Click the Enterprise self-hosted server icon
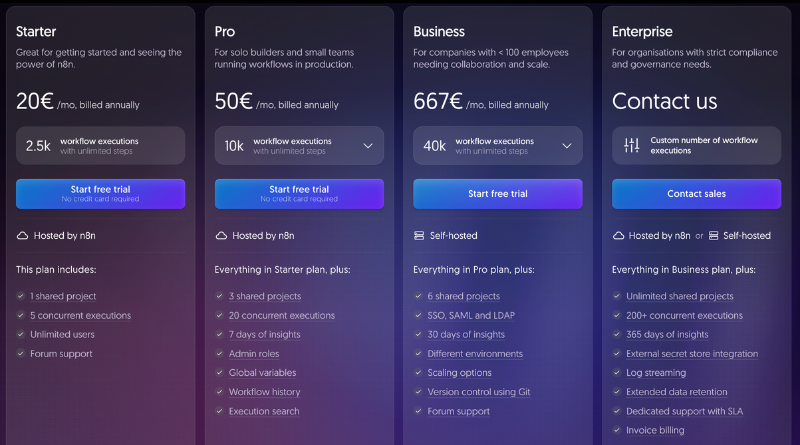Image resolution: width=800 pixels, height=445 pixels. 714,236
